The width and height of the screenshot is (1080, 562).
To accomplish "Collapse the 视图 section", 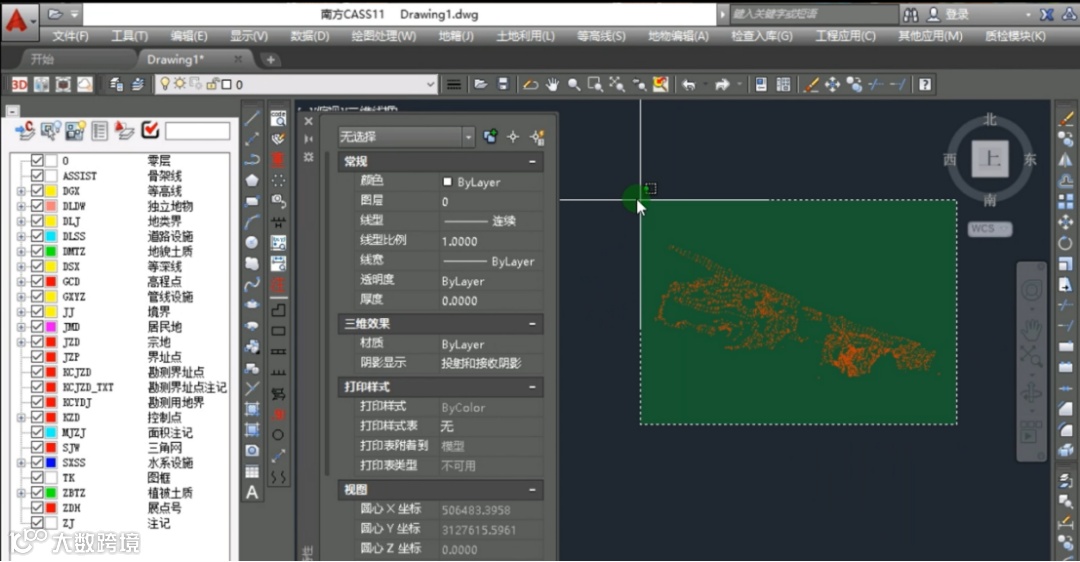I will click(x=532, y=490).
